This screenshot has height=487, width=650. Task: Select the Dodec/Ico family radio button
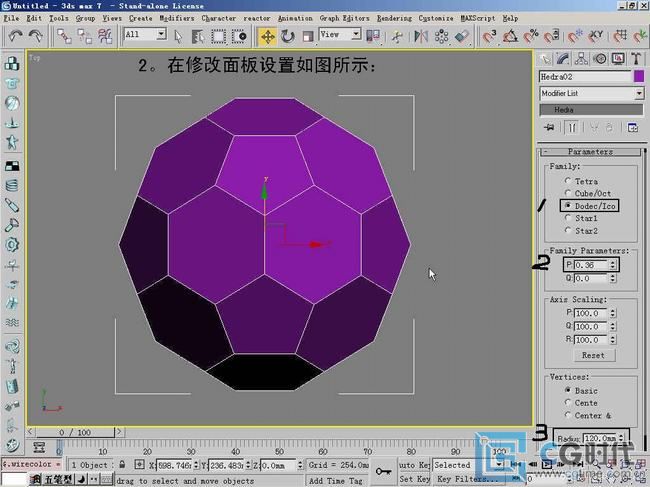pyautogui.click(x=568, y=205)
